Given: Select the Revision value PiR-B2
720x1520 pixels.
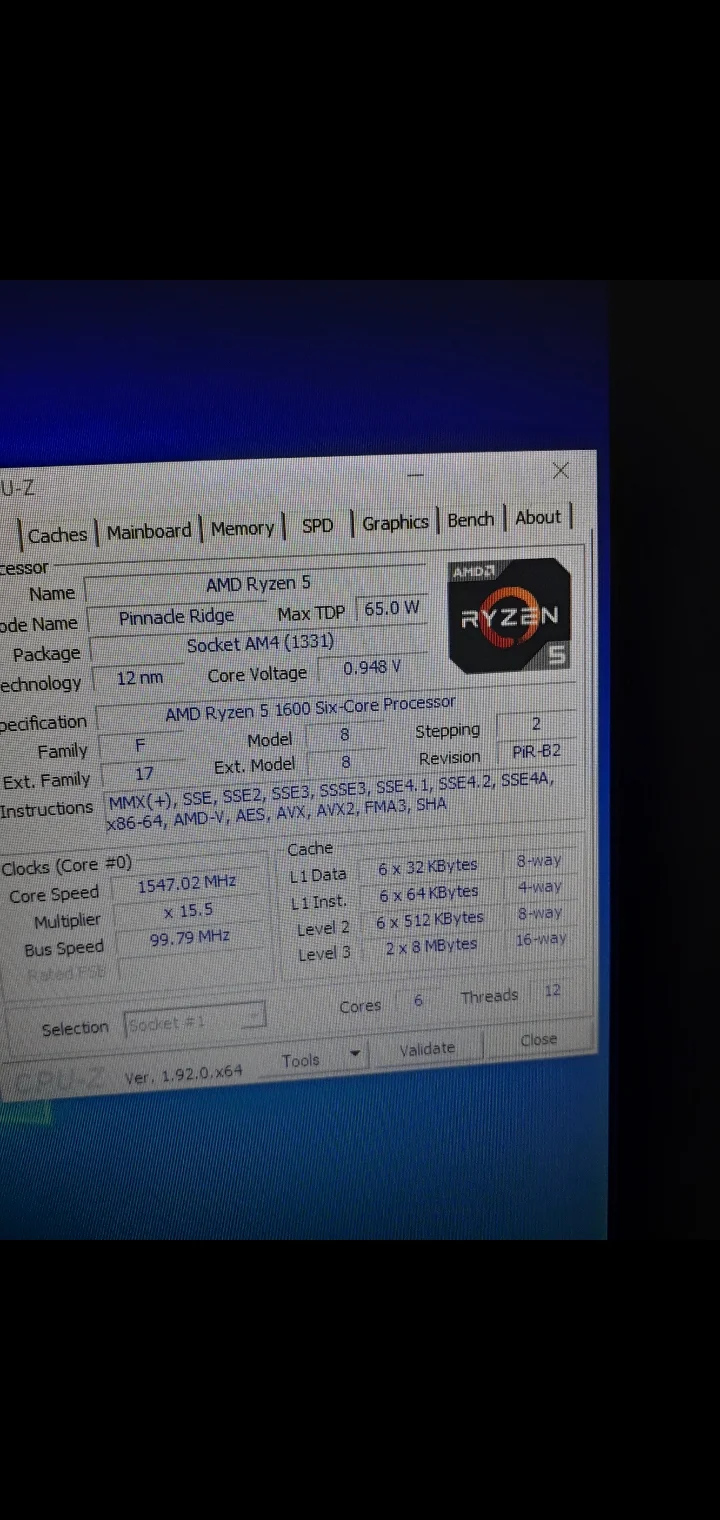Looking at the screenshot, I should click(536, 752).
